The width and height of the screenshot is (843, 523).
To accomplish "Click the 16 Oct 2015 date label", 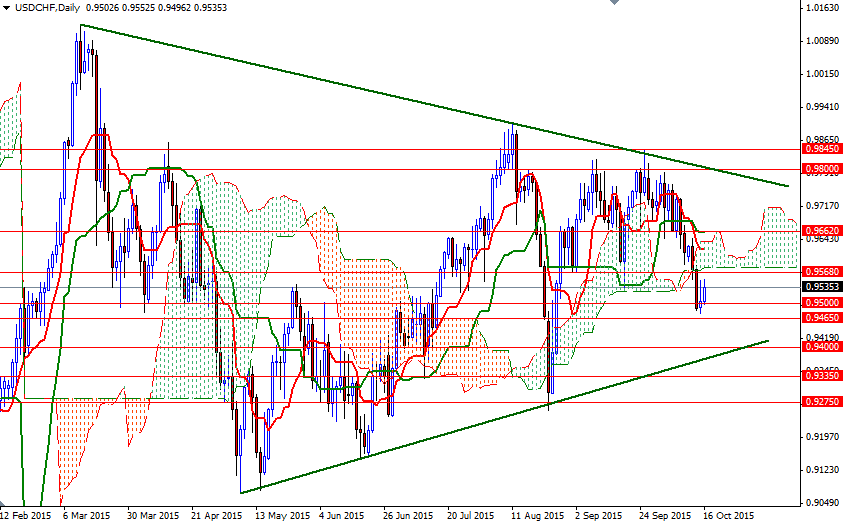I will (727, 516).
